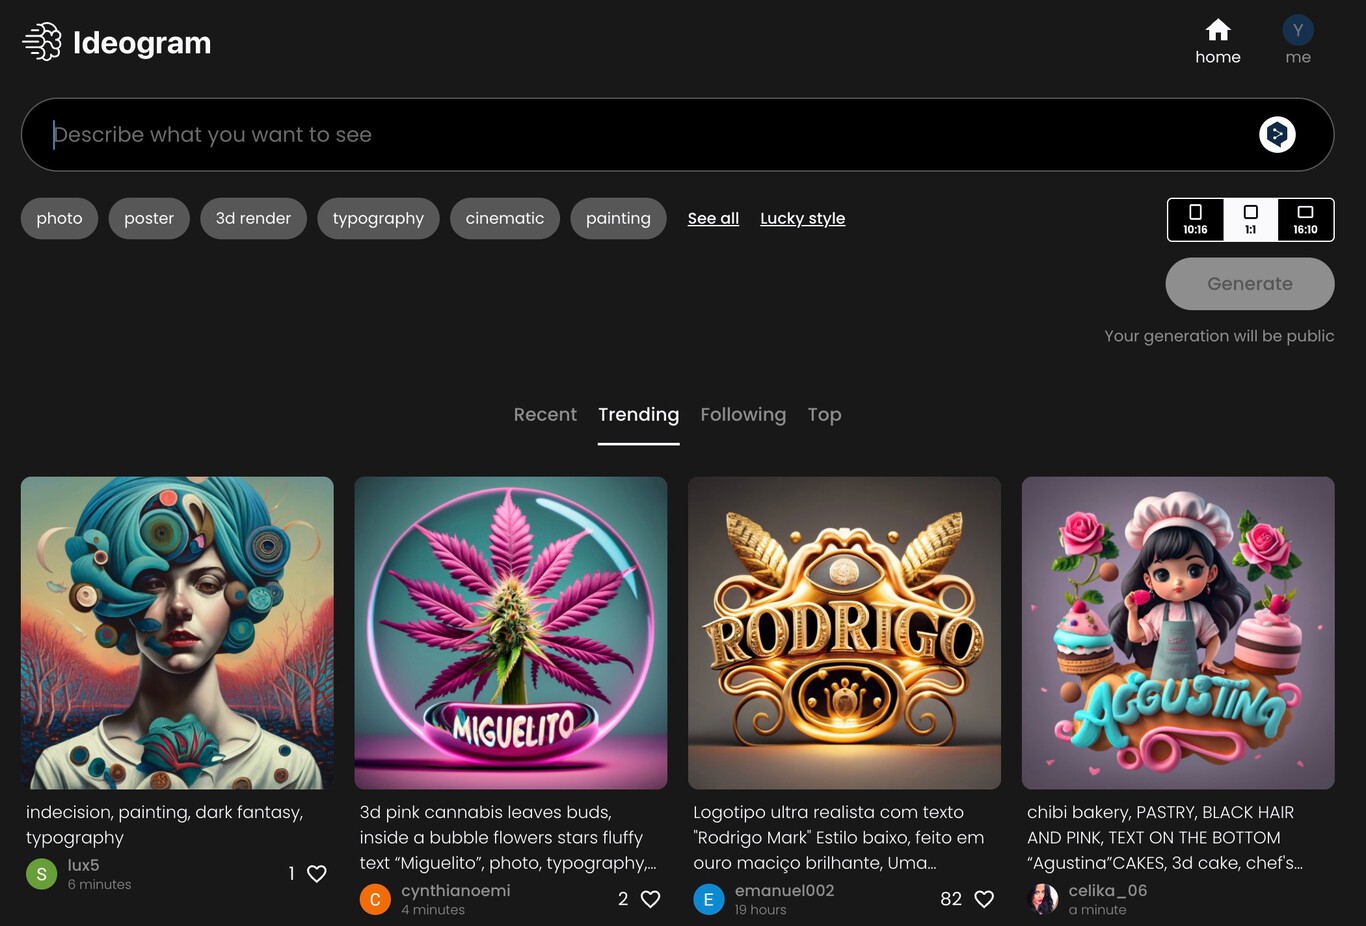Select the 1:1 aspect ratio
1366x926 pixels.
pos(1250,219)
